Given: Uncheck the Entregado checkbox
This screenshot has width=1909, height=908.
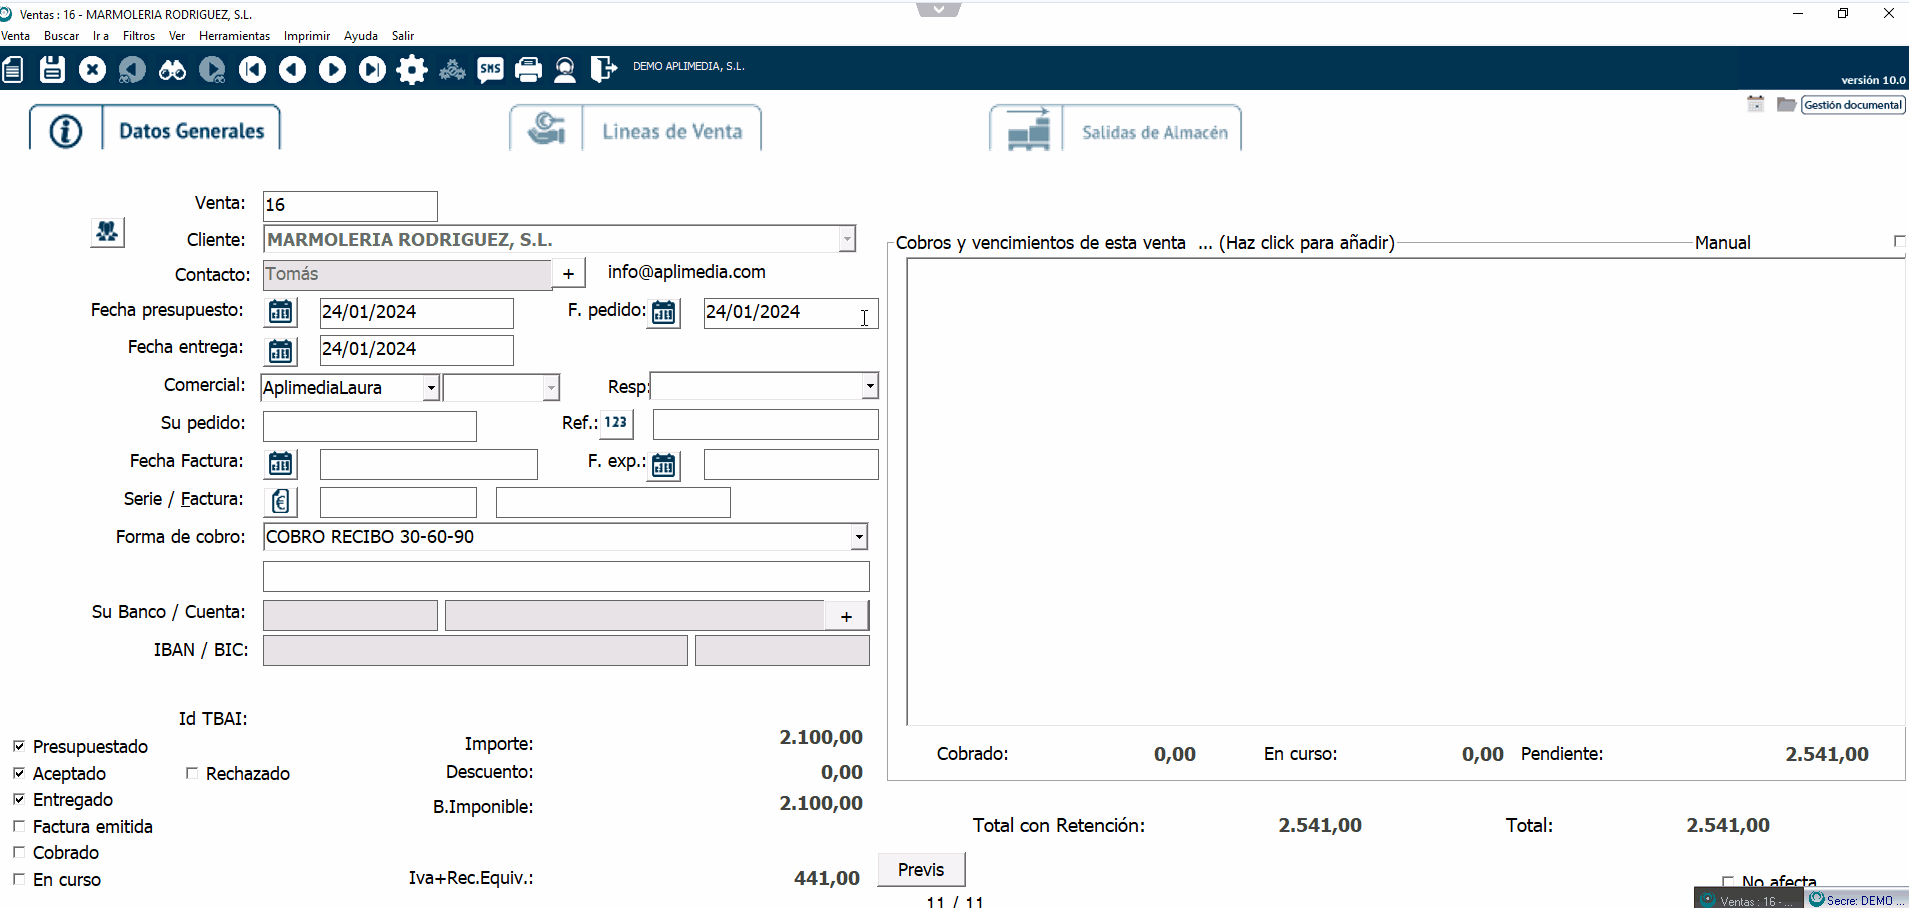Looking at the screenshot, I should click(x=19, y=799).
